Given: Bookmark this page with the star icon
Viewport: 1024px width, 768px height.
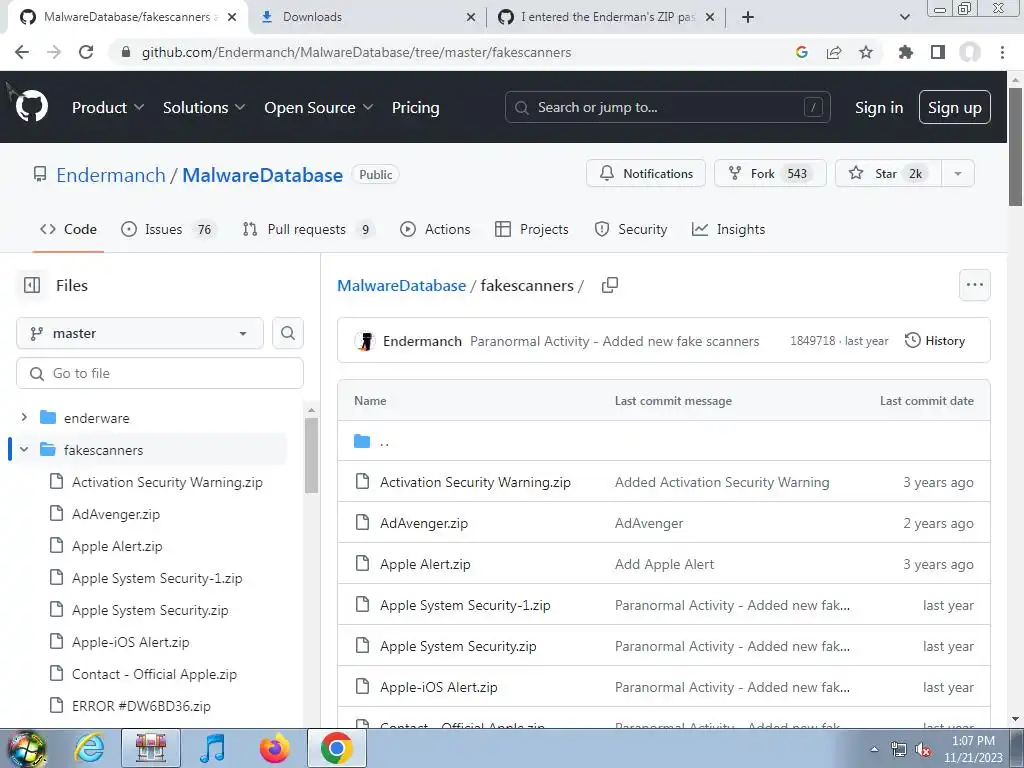Looking at the screenshot, I should coord(866,52).
